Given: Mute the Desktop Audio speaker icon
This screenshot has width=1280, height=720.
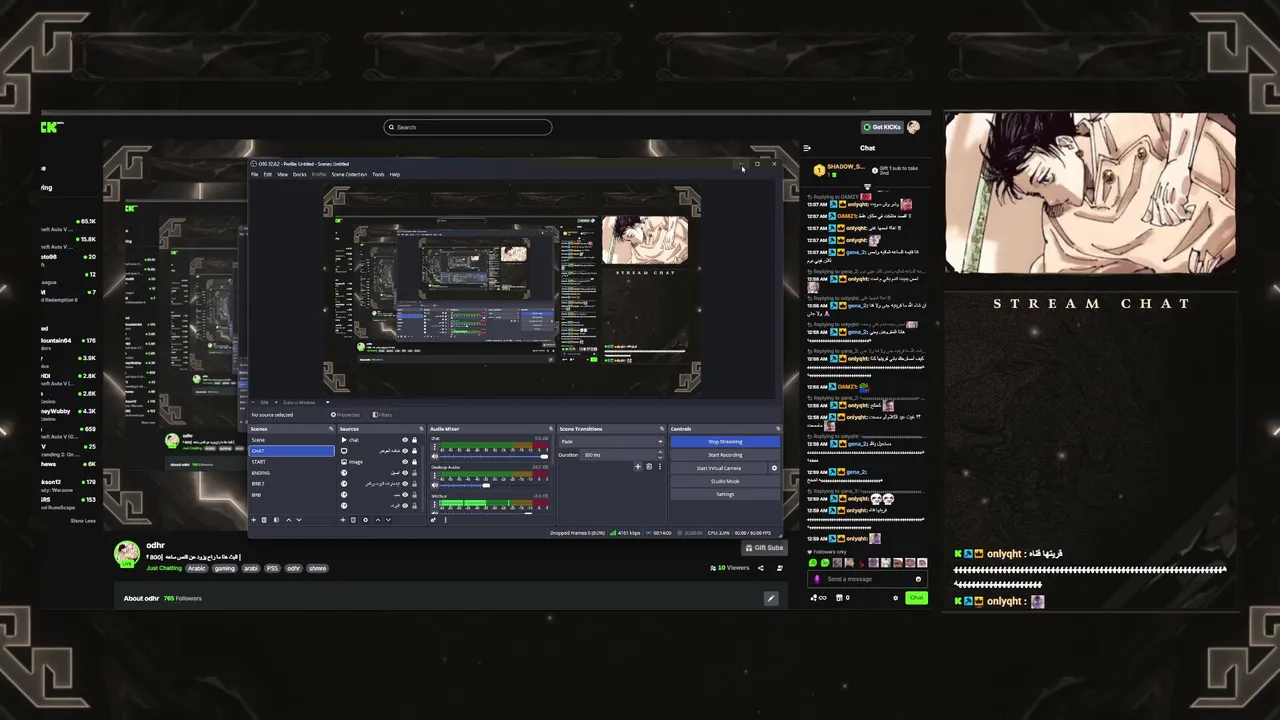Looking at the screenshot, I should tap(435, 485).
